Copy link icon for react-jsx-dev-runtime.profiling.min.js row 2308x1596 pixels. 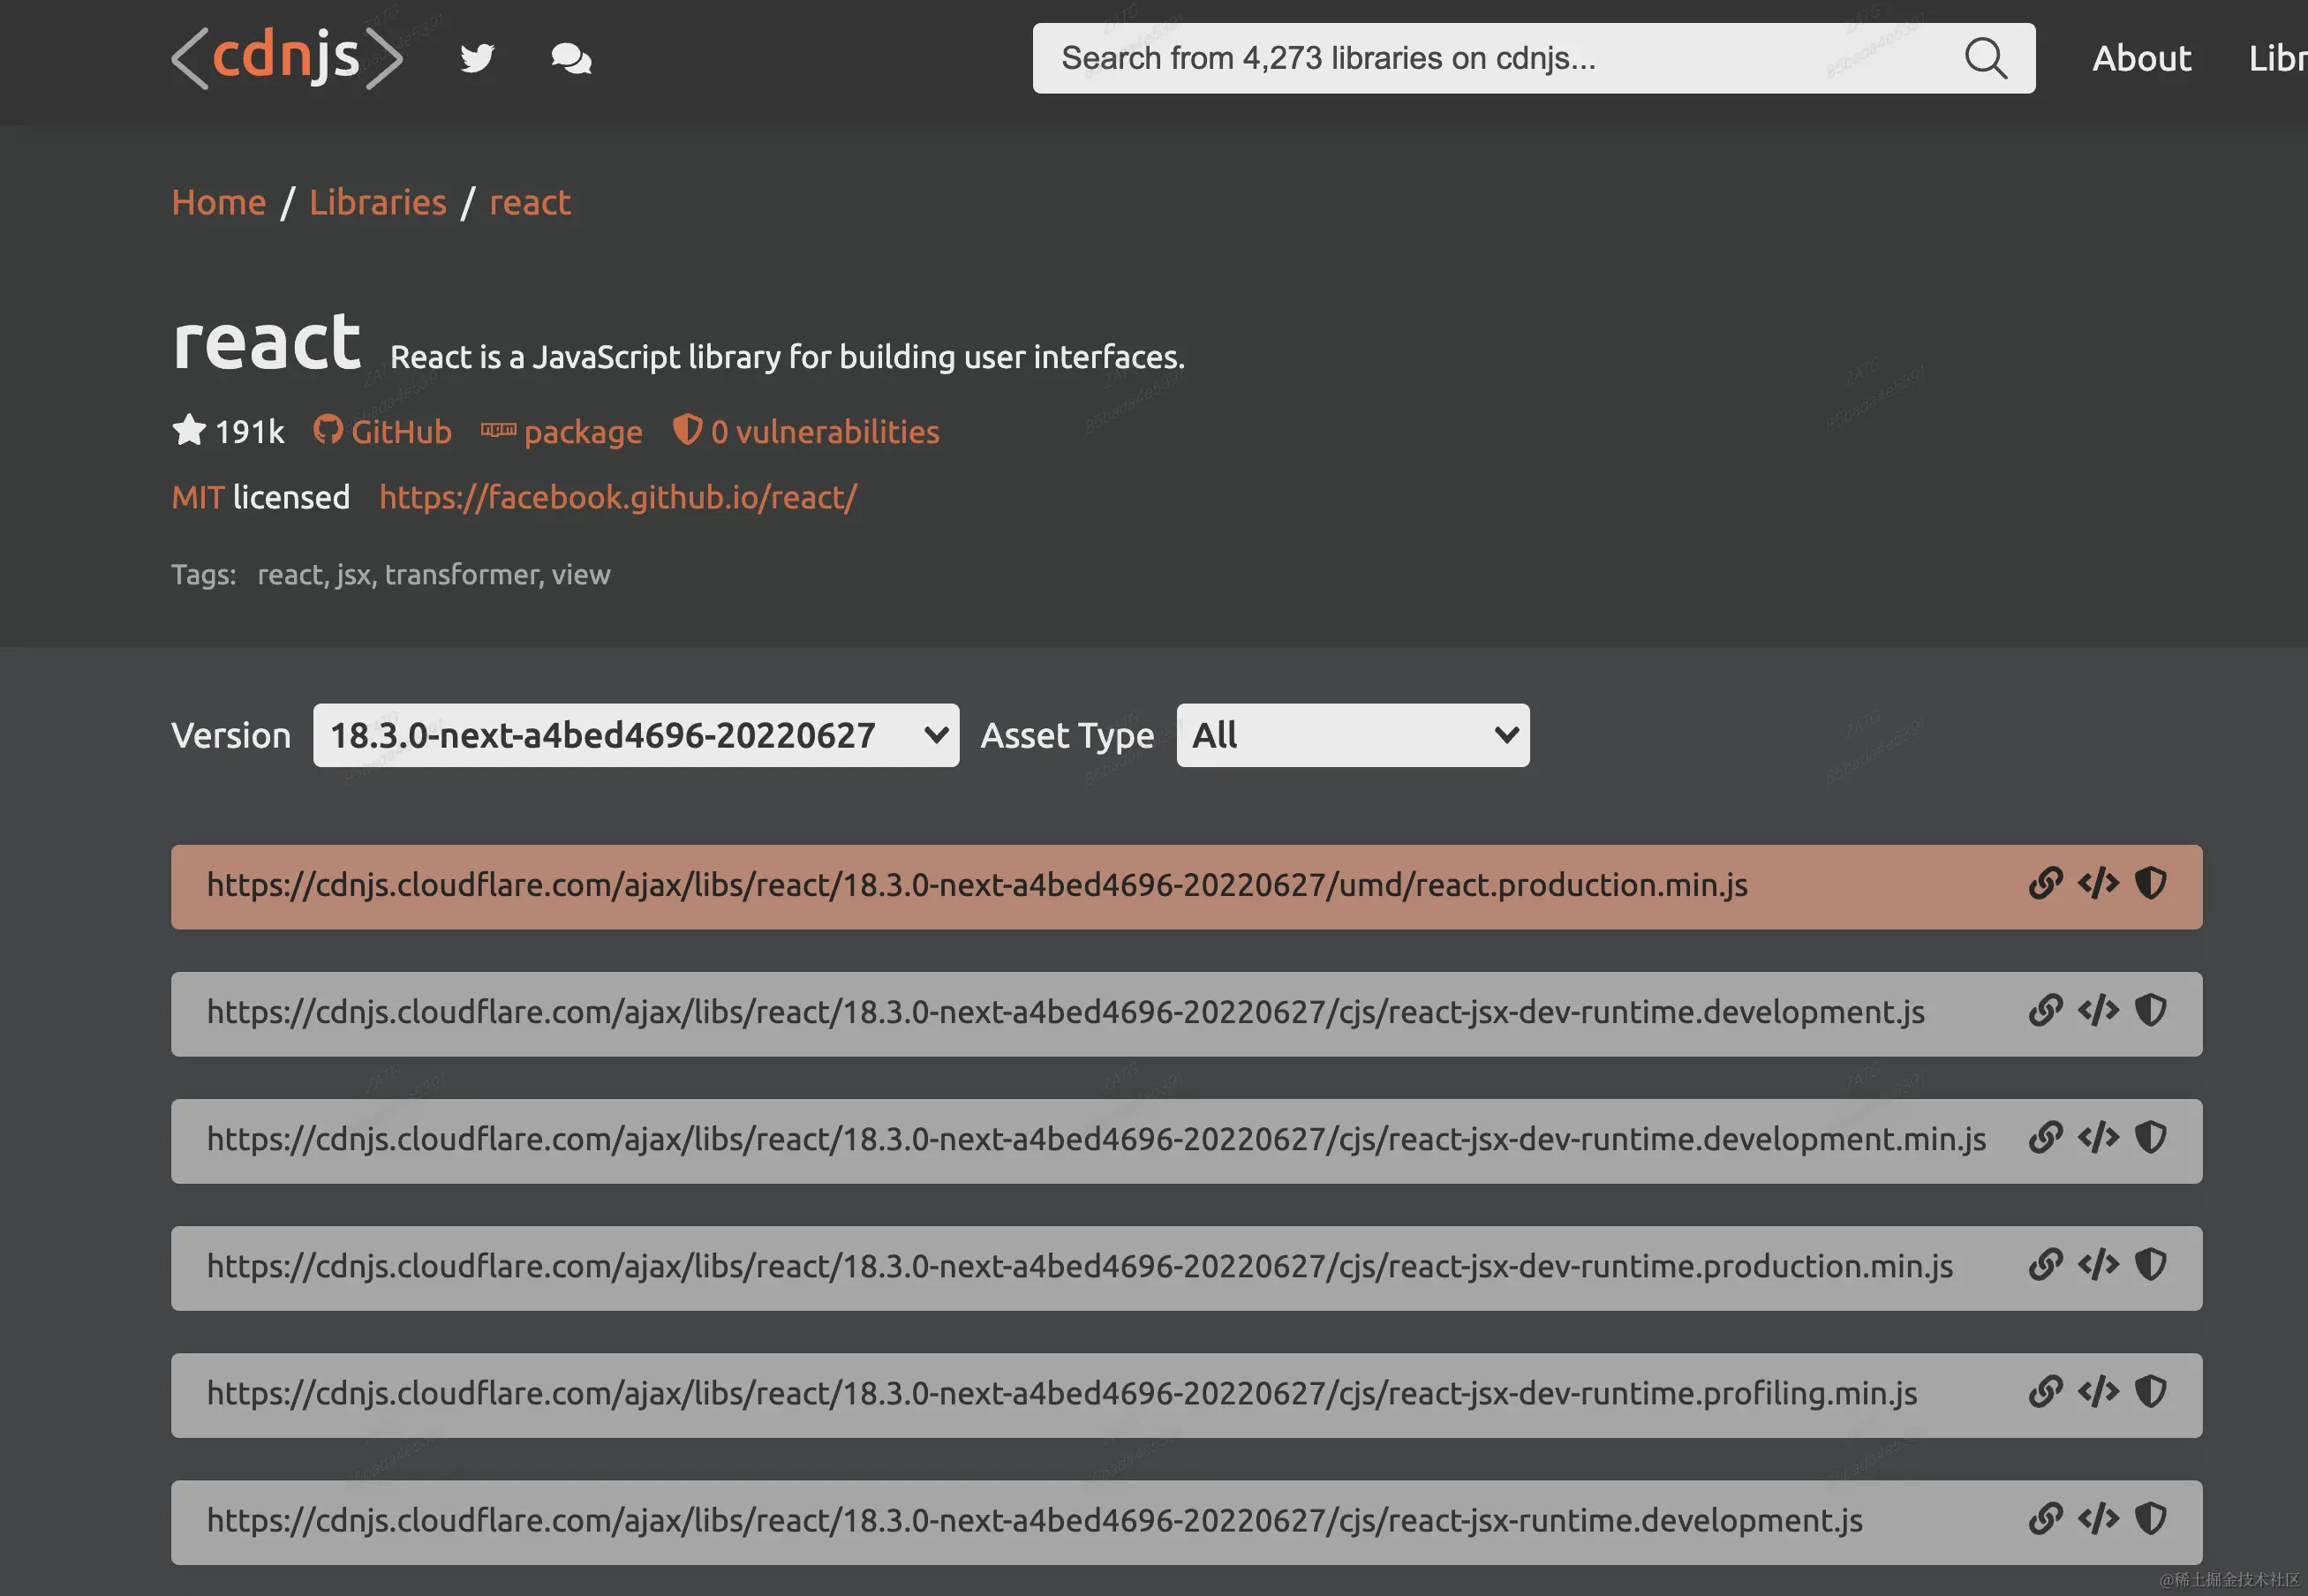tap(2045, 1391)
